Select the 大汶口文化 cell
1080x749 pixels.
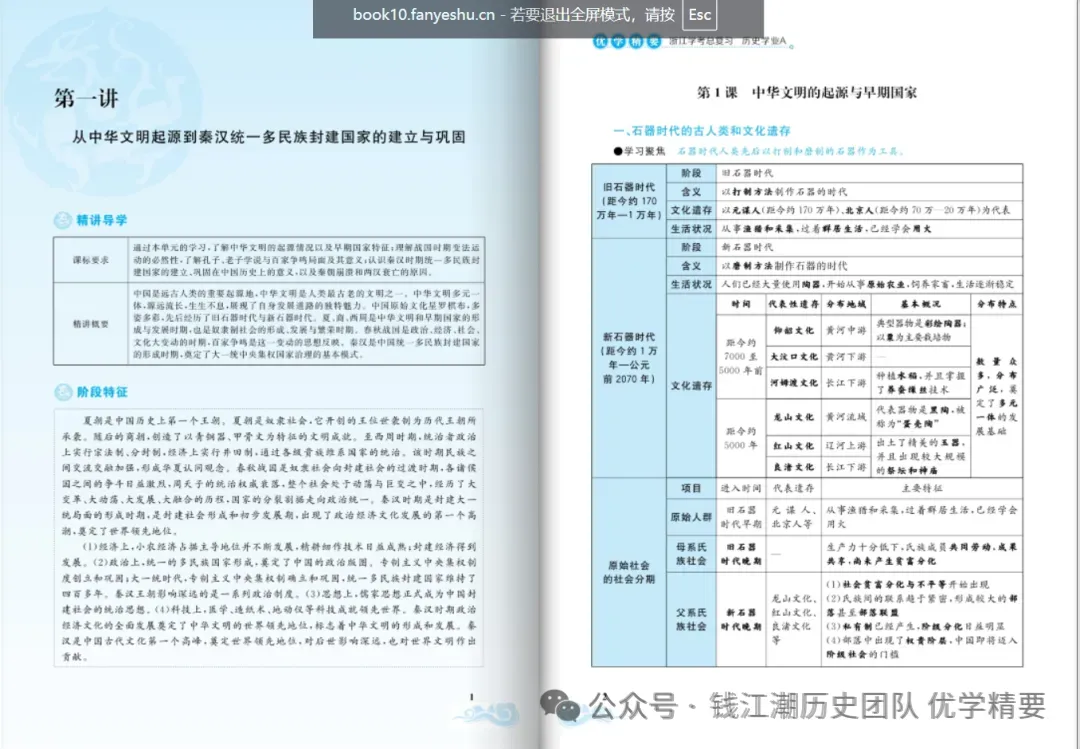pyautogui.click(x=794, y=356)
